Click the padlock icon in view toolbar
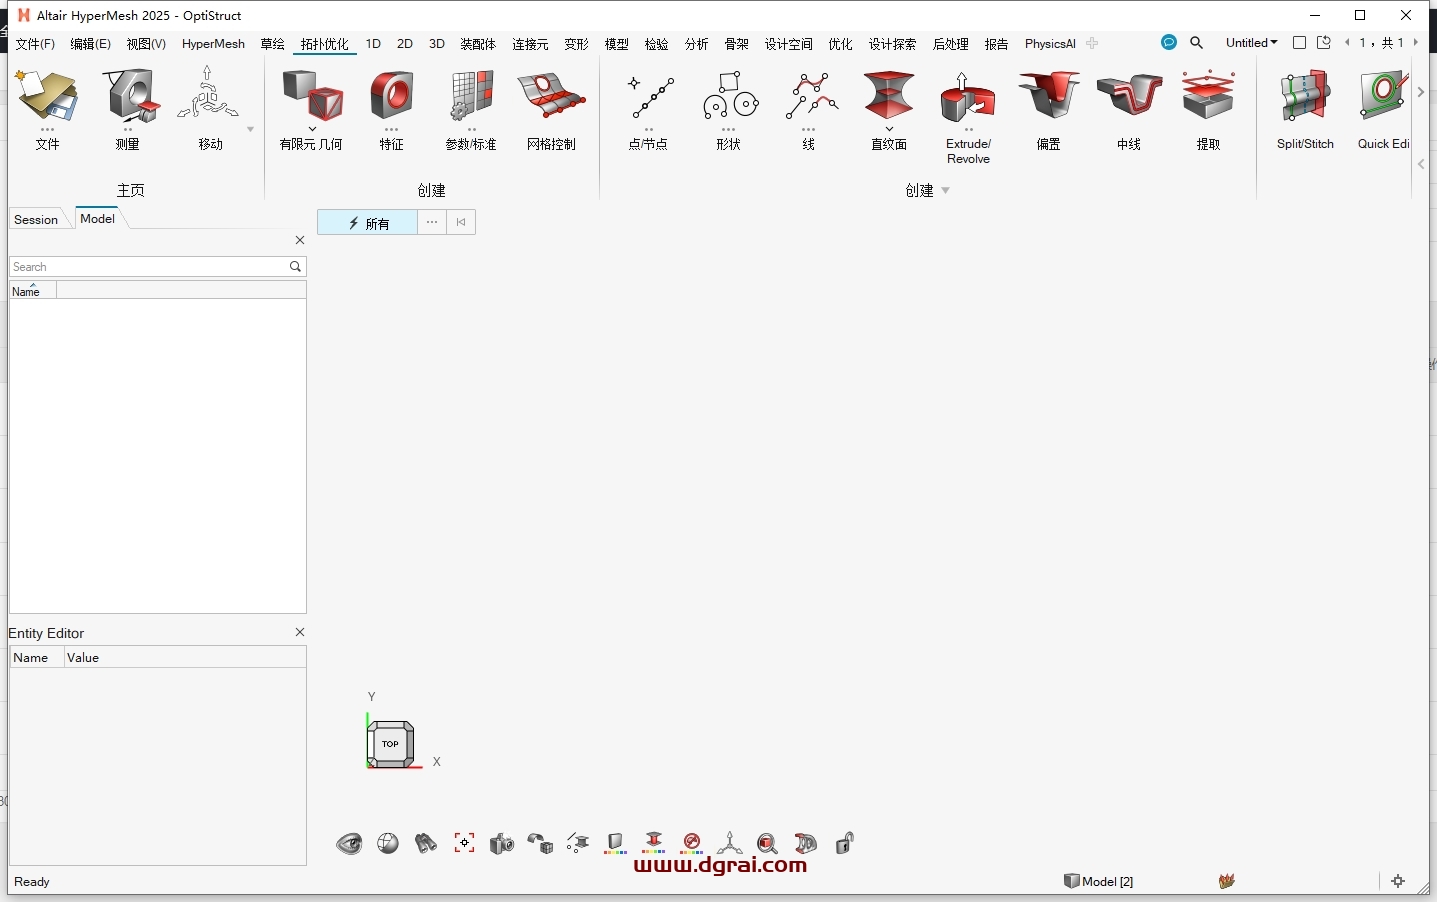Screen dimensions: 1437x902 (845, 843)
